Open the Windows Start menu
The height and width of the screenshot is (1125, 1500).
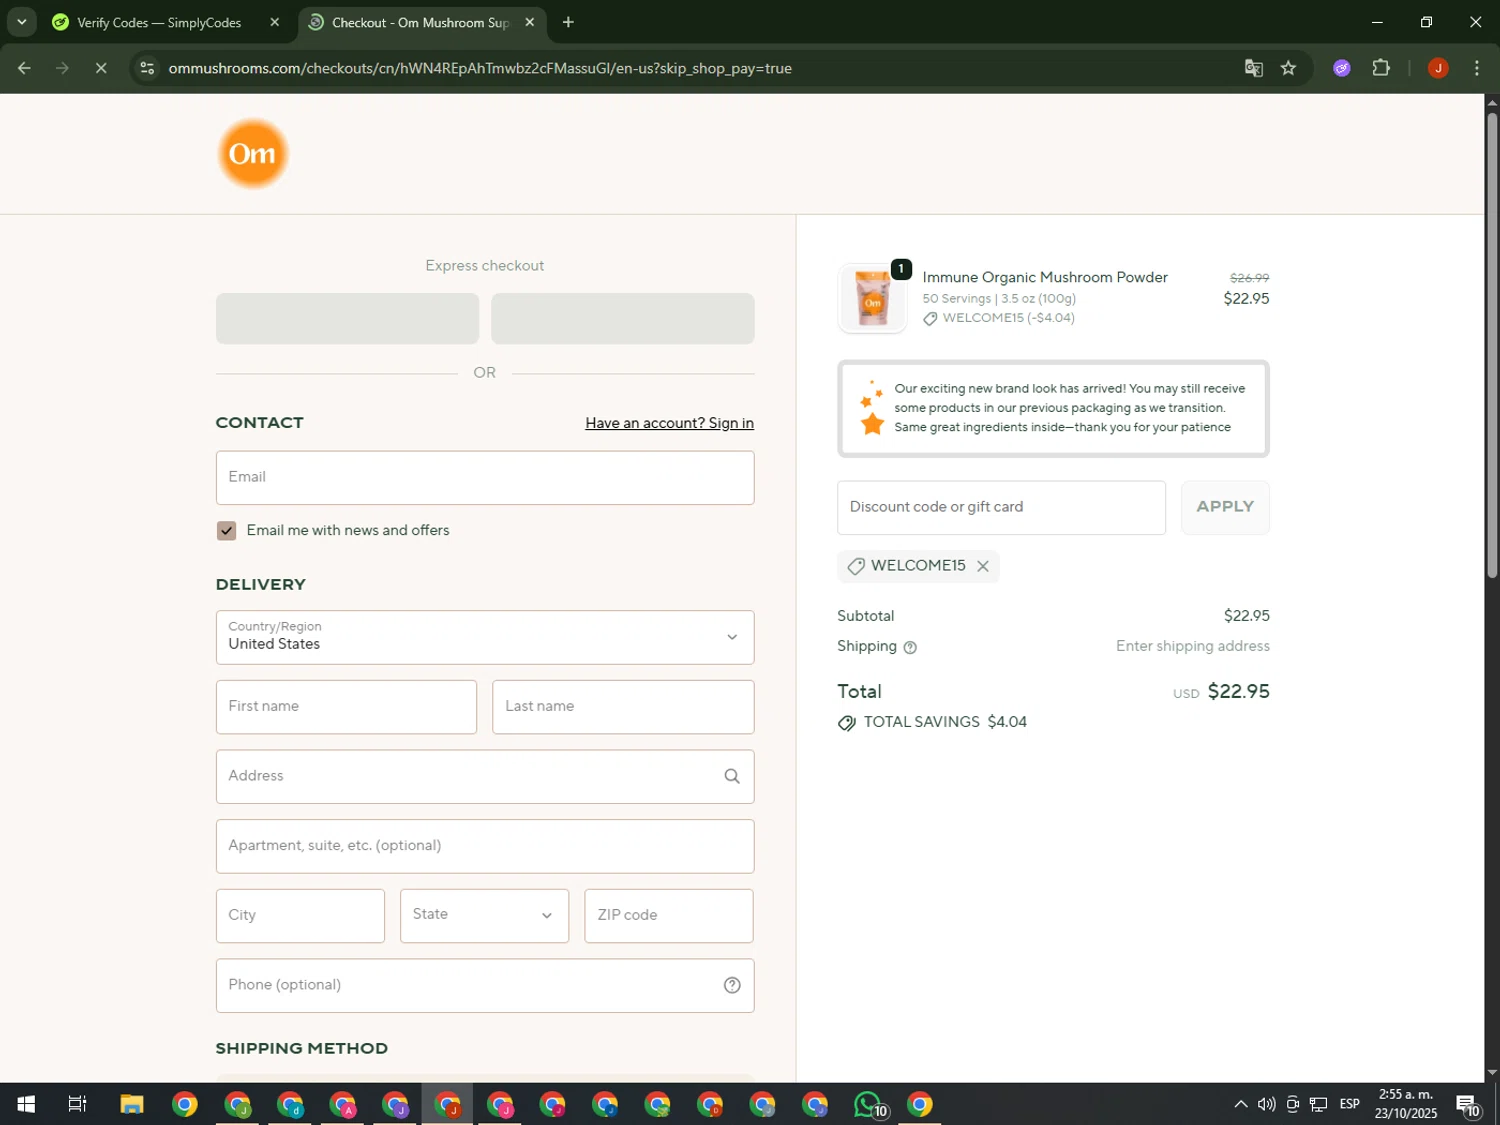click(x=26, y=1104)
